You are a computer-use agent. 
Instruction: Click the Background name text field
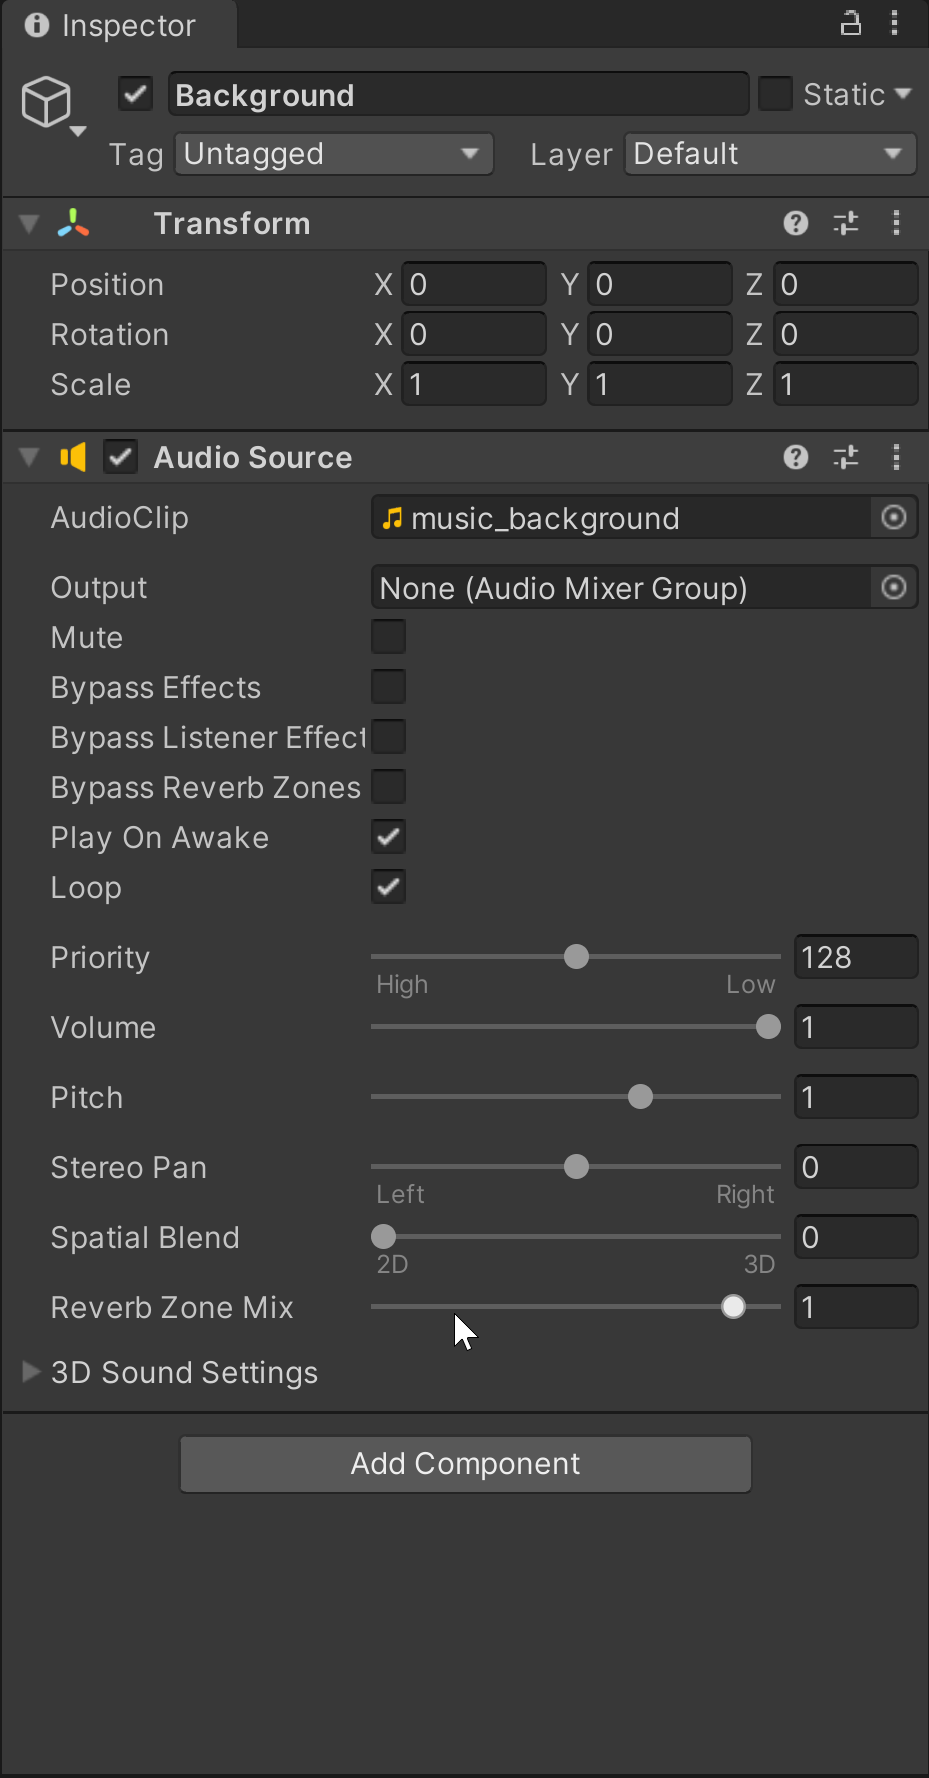click(458, 95)
